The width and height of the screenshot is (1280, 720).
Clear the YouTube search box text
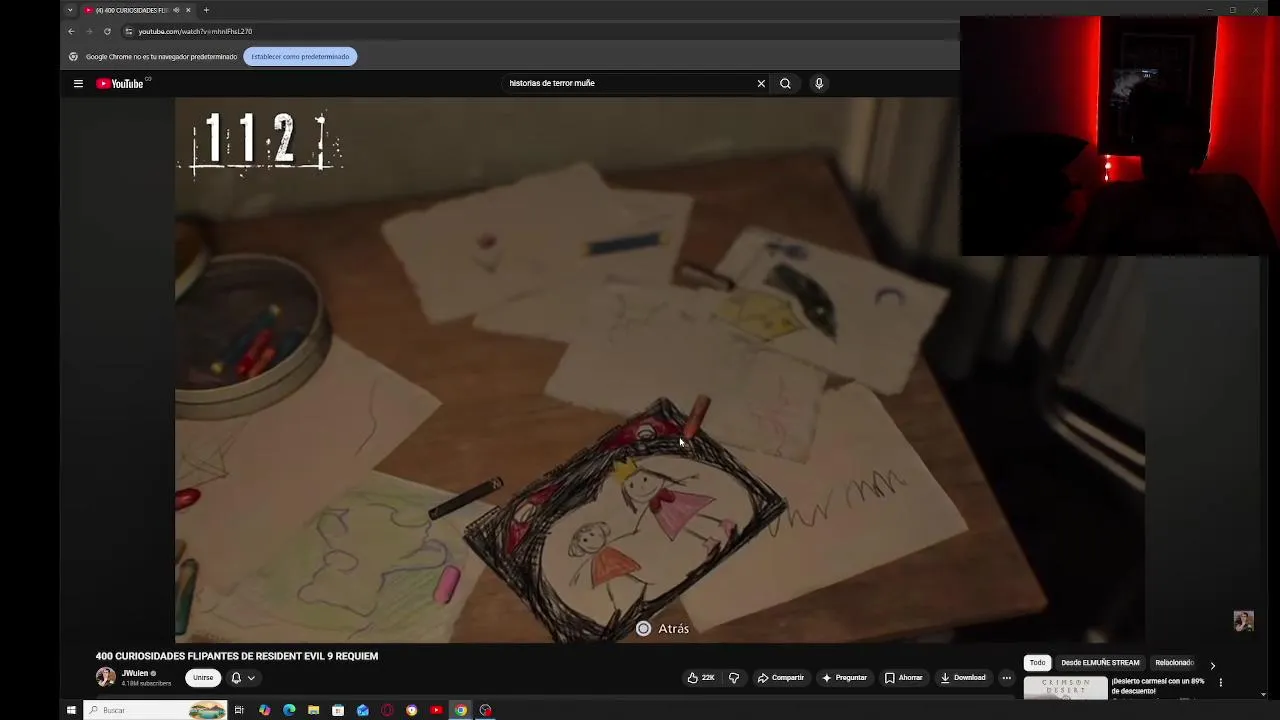point(761,84)
